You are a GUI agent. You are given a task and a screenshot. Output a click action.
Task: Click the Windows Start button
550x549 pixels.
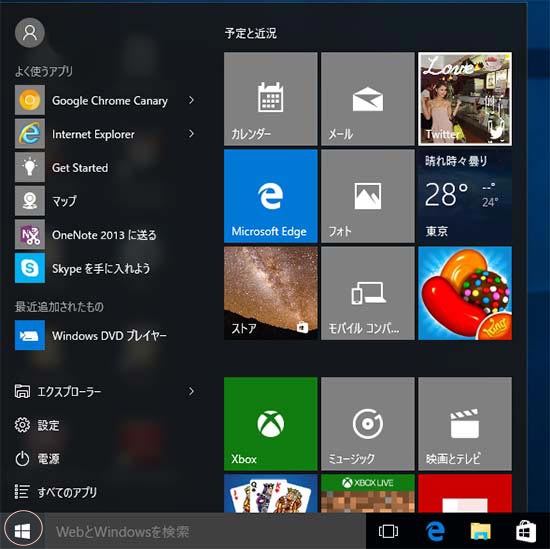pyautogui.click(x=23, y=531)
